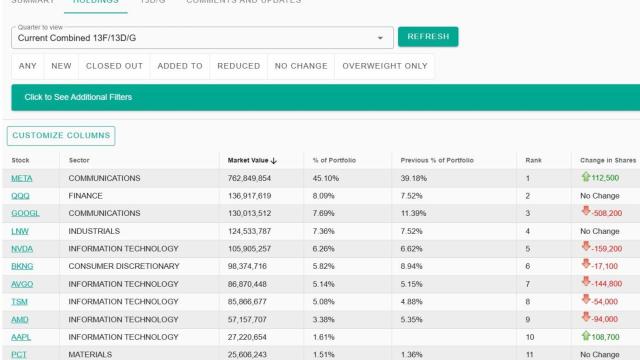Click No Change in the LNW row
640x360 pixels.
click(x=600, y=231)
